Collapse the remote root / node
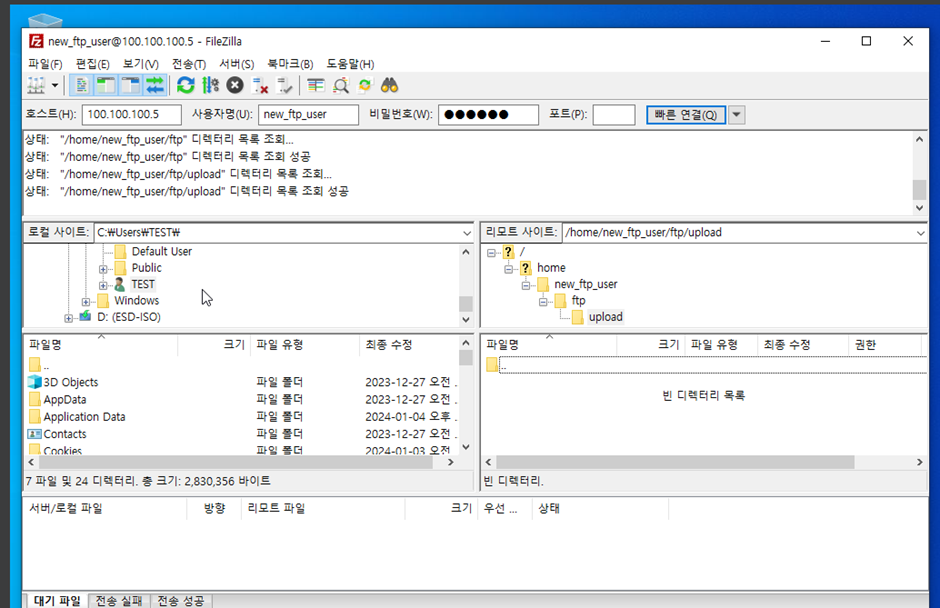940x608 pixels. (x=491, y=252)
